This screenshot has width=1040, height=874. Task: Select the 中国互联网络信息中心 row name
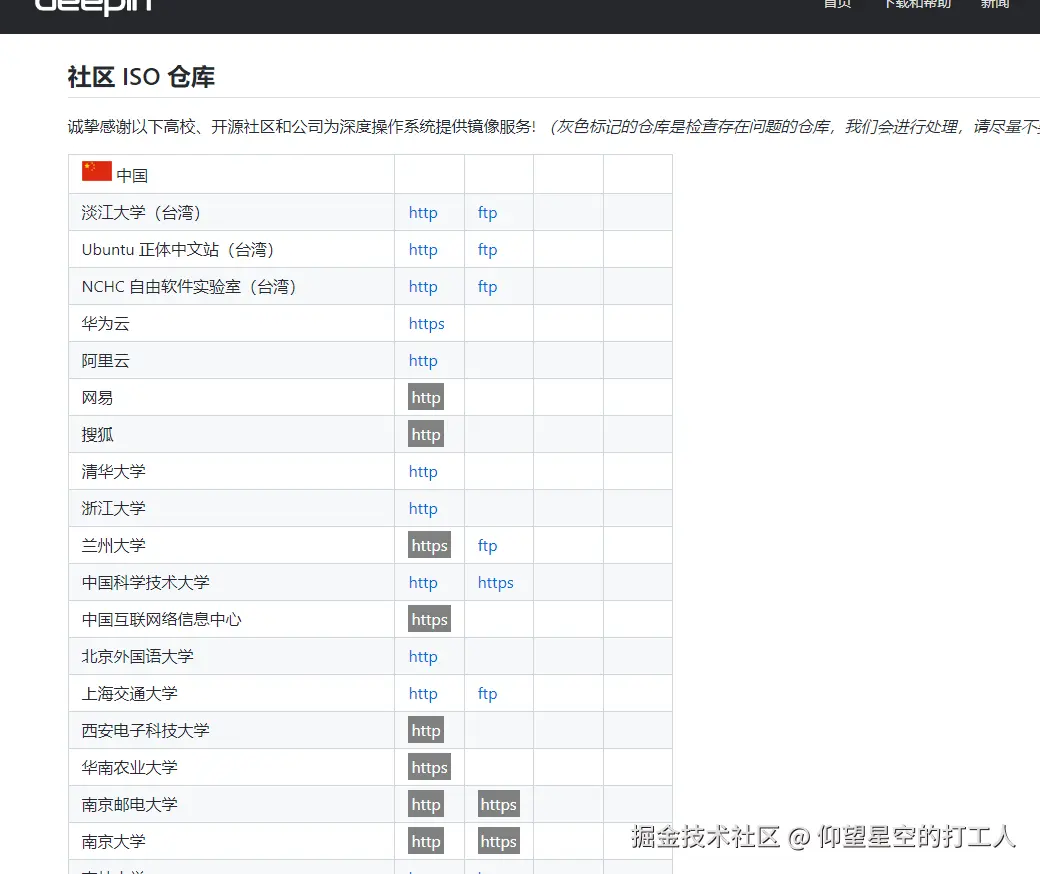tap(161, 619)
